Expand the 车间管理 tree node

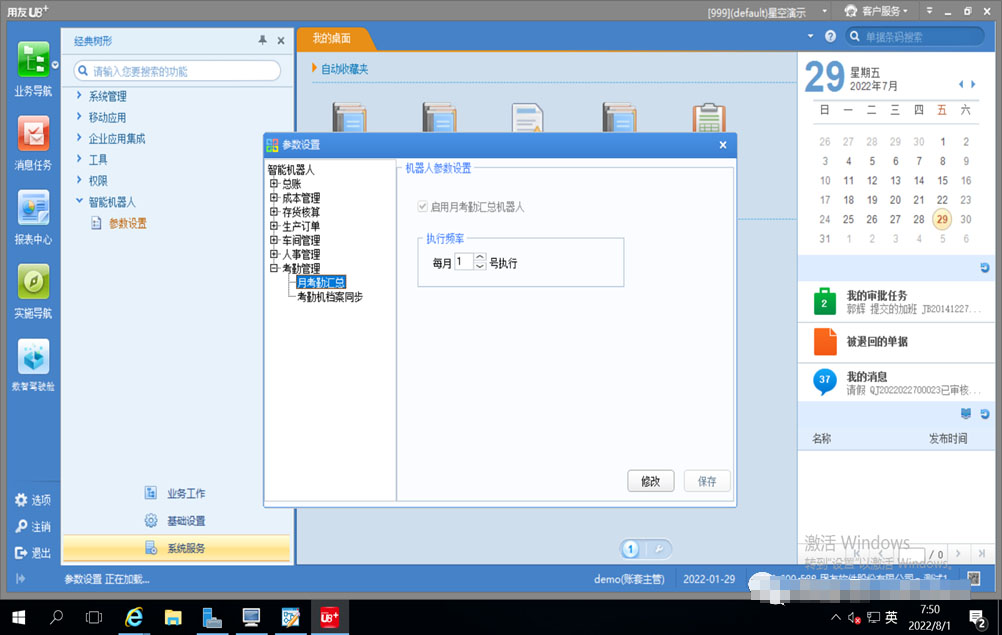[274, 240]
